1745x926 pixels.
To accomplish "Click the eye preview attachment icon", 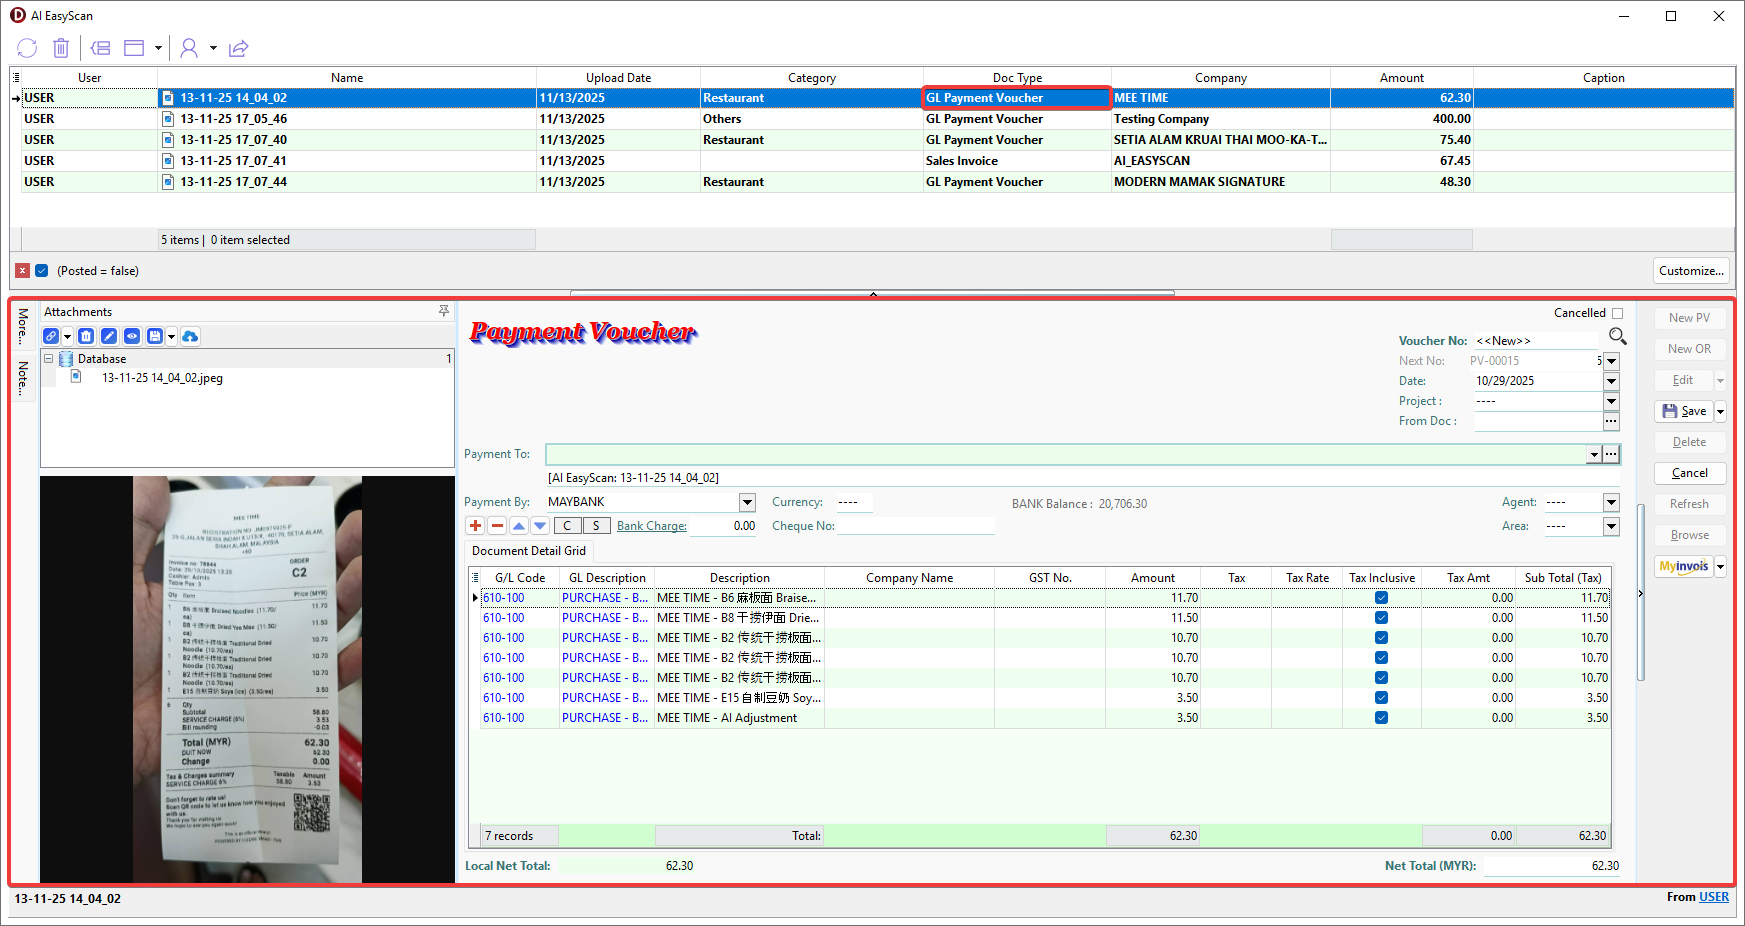I will tap(131, 337).
